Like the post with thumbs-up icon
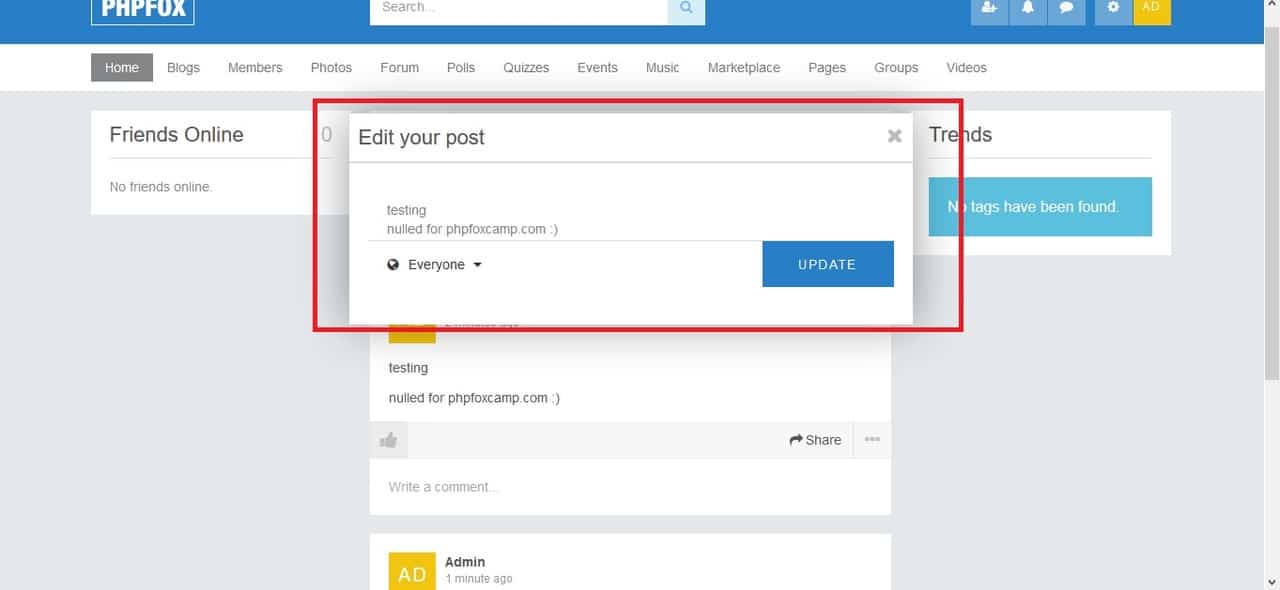1280x590 pixels. (389, 440)
